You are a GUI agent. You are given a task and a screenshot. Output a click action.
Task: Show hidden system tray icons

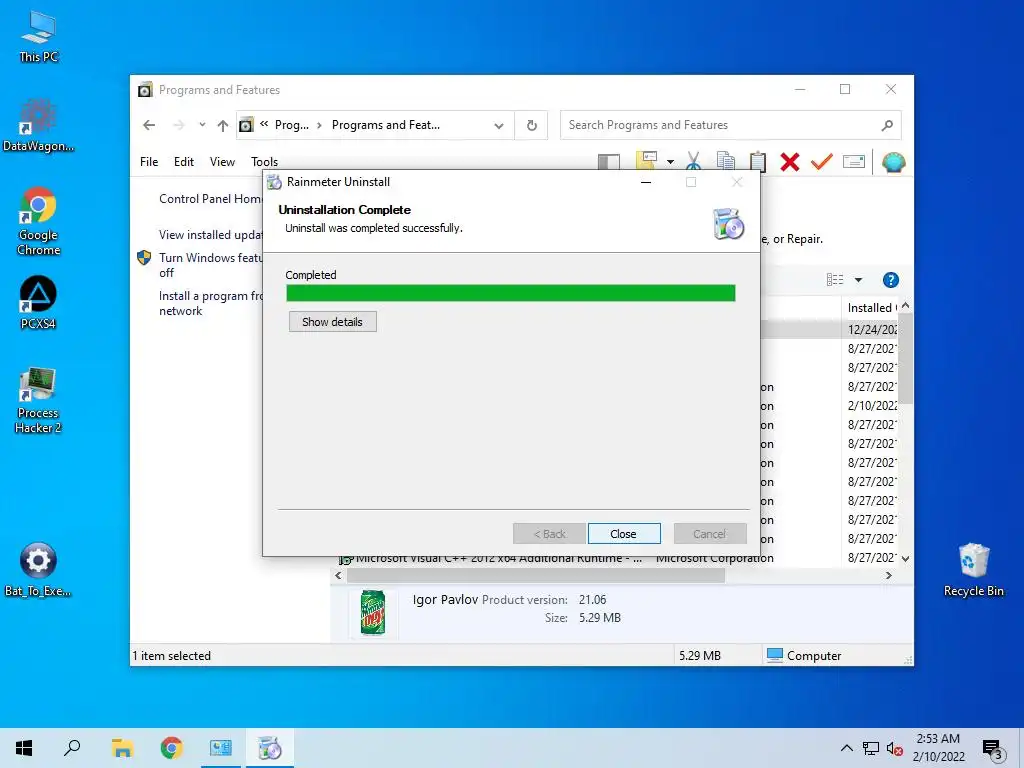[846, 748]
